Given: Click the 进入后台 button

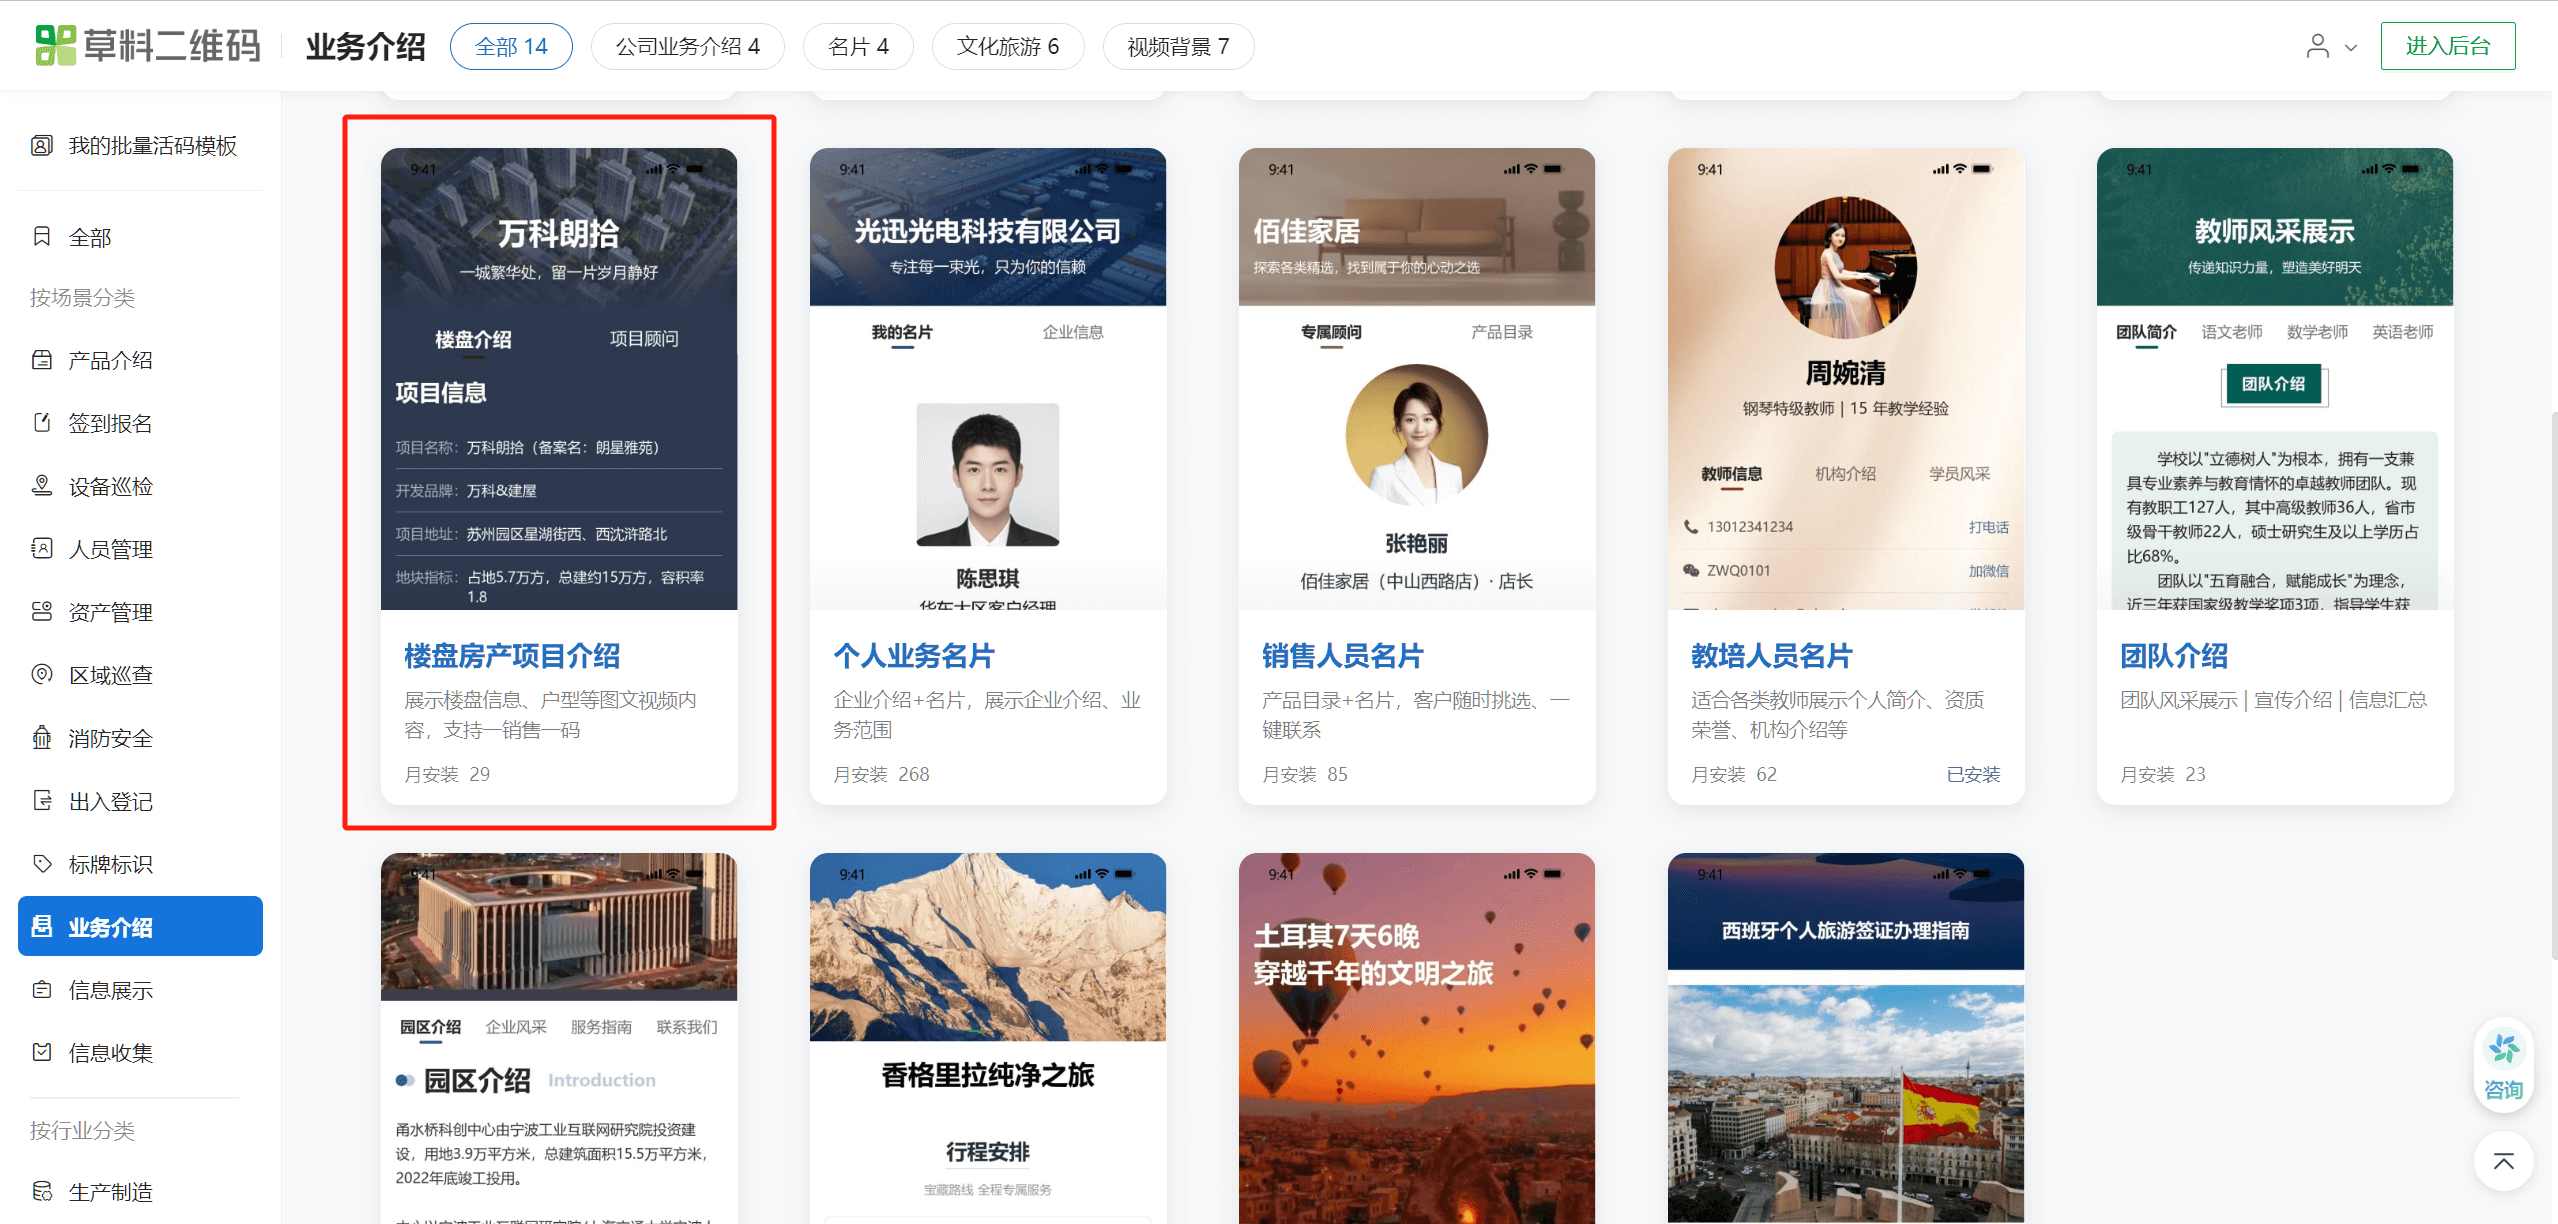Looking at the screenshot, I should 2446,46.
